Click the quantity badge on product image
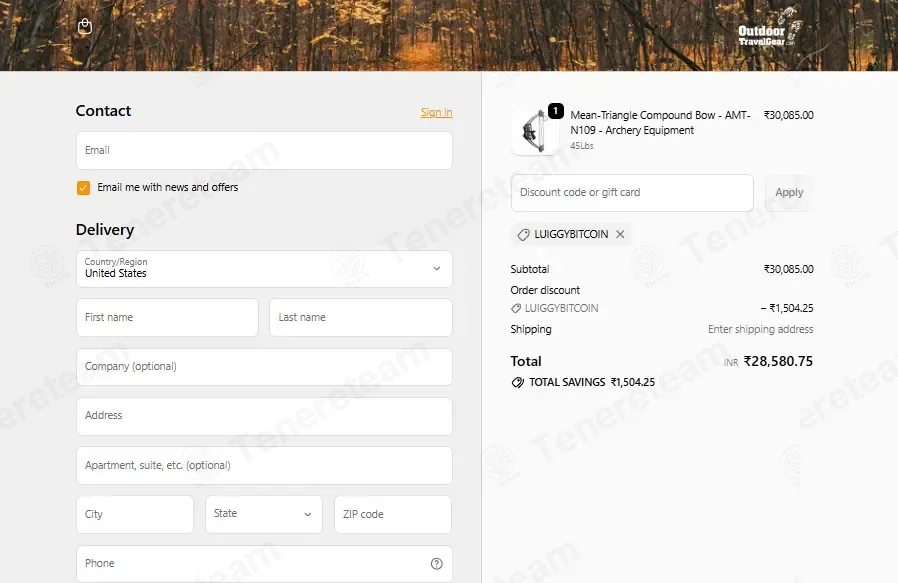Viewport: 898px width, 583px height. tap(556, 111)
